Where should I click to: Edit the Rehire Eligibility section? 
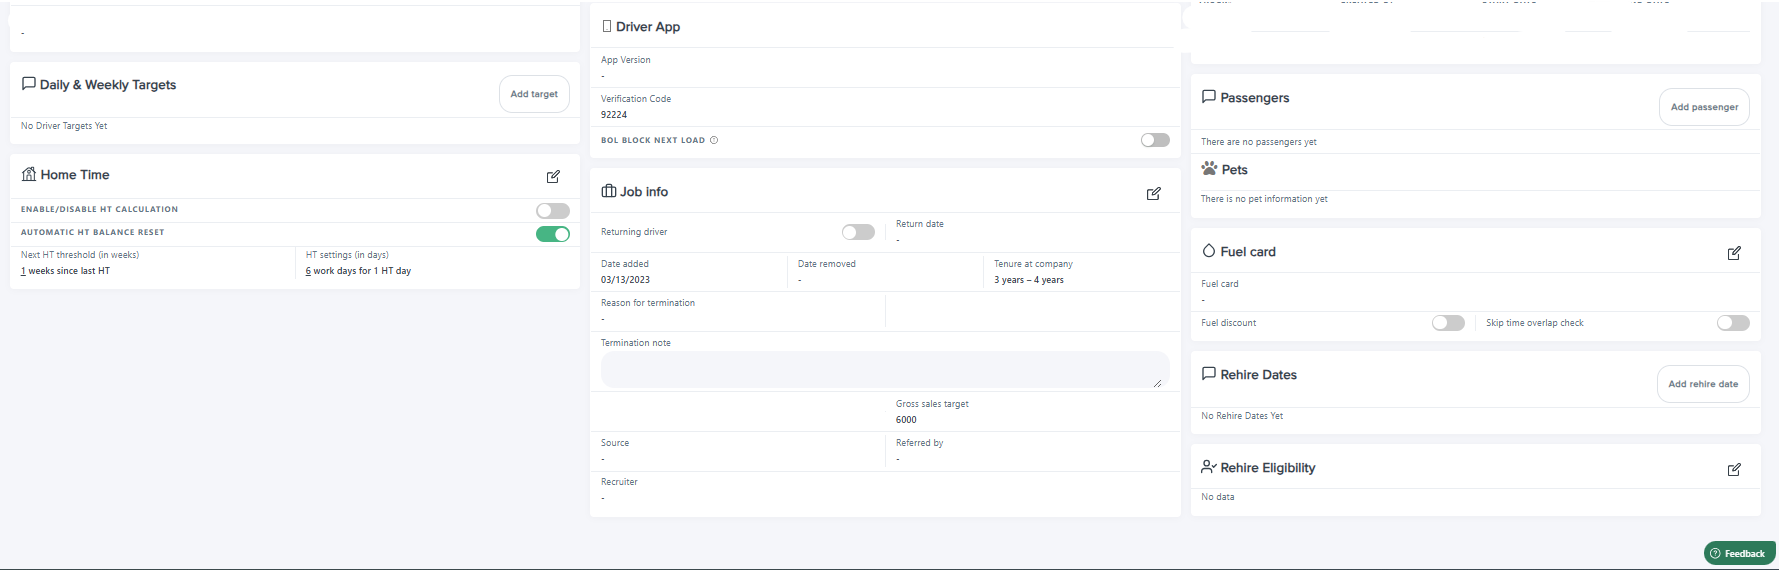[x=1734, y=469]
